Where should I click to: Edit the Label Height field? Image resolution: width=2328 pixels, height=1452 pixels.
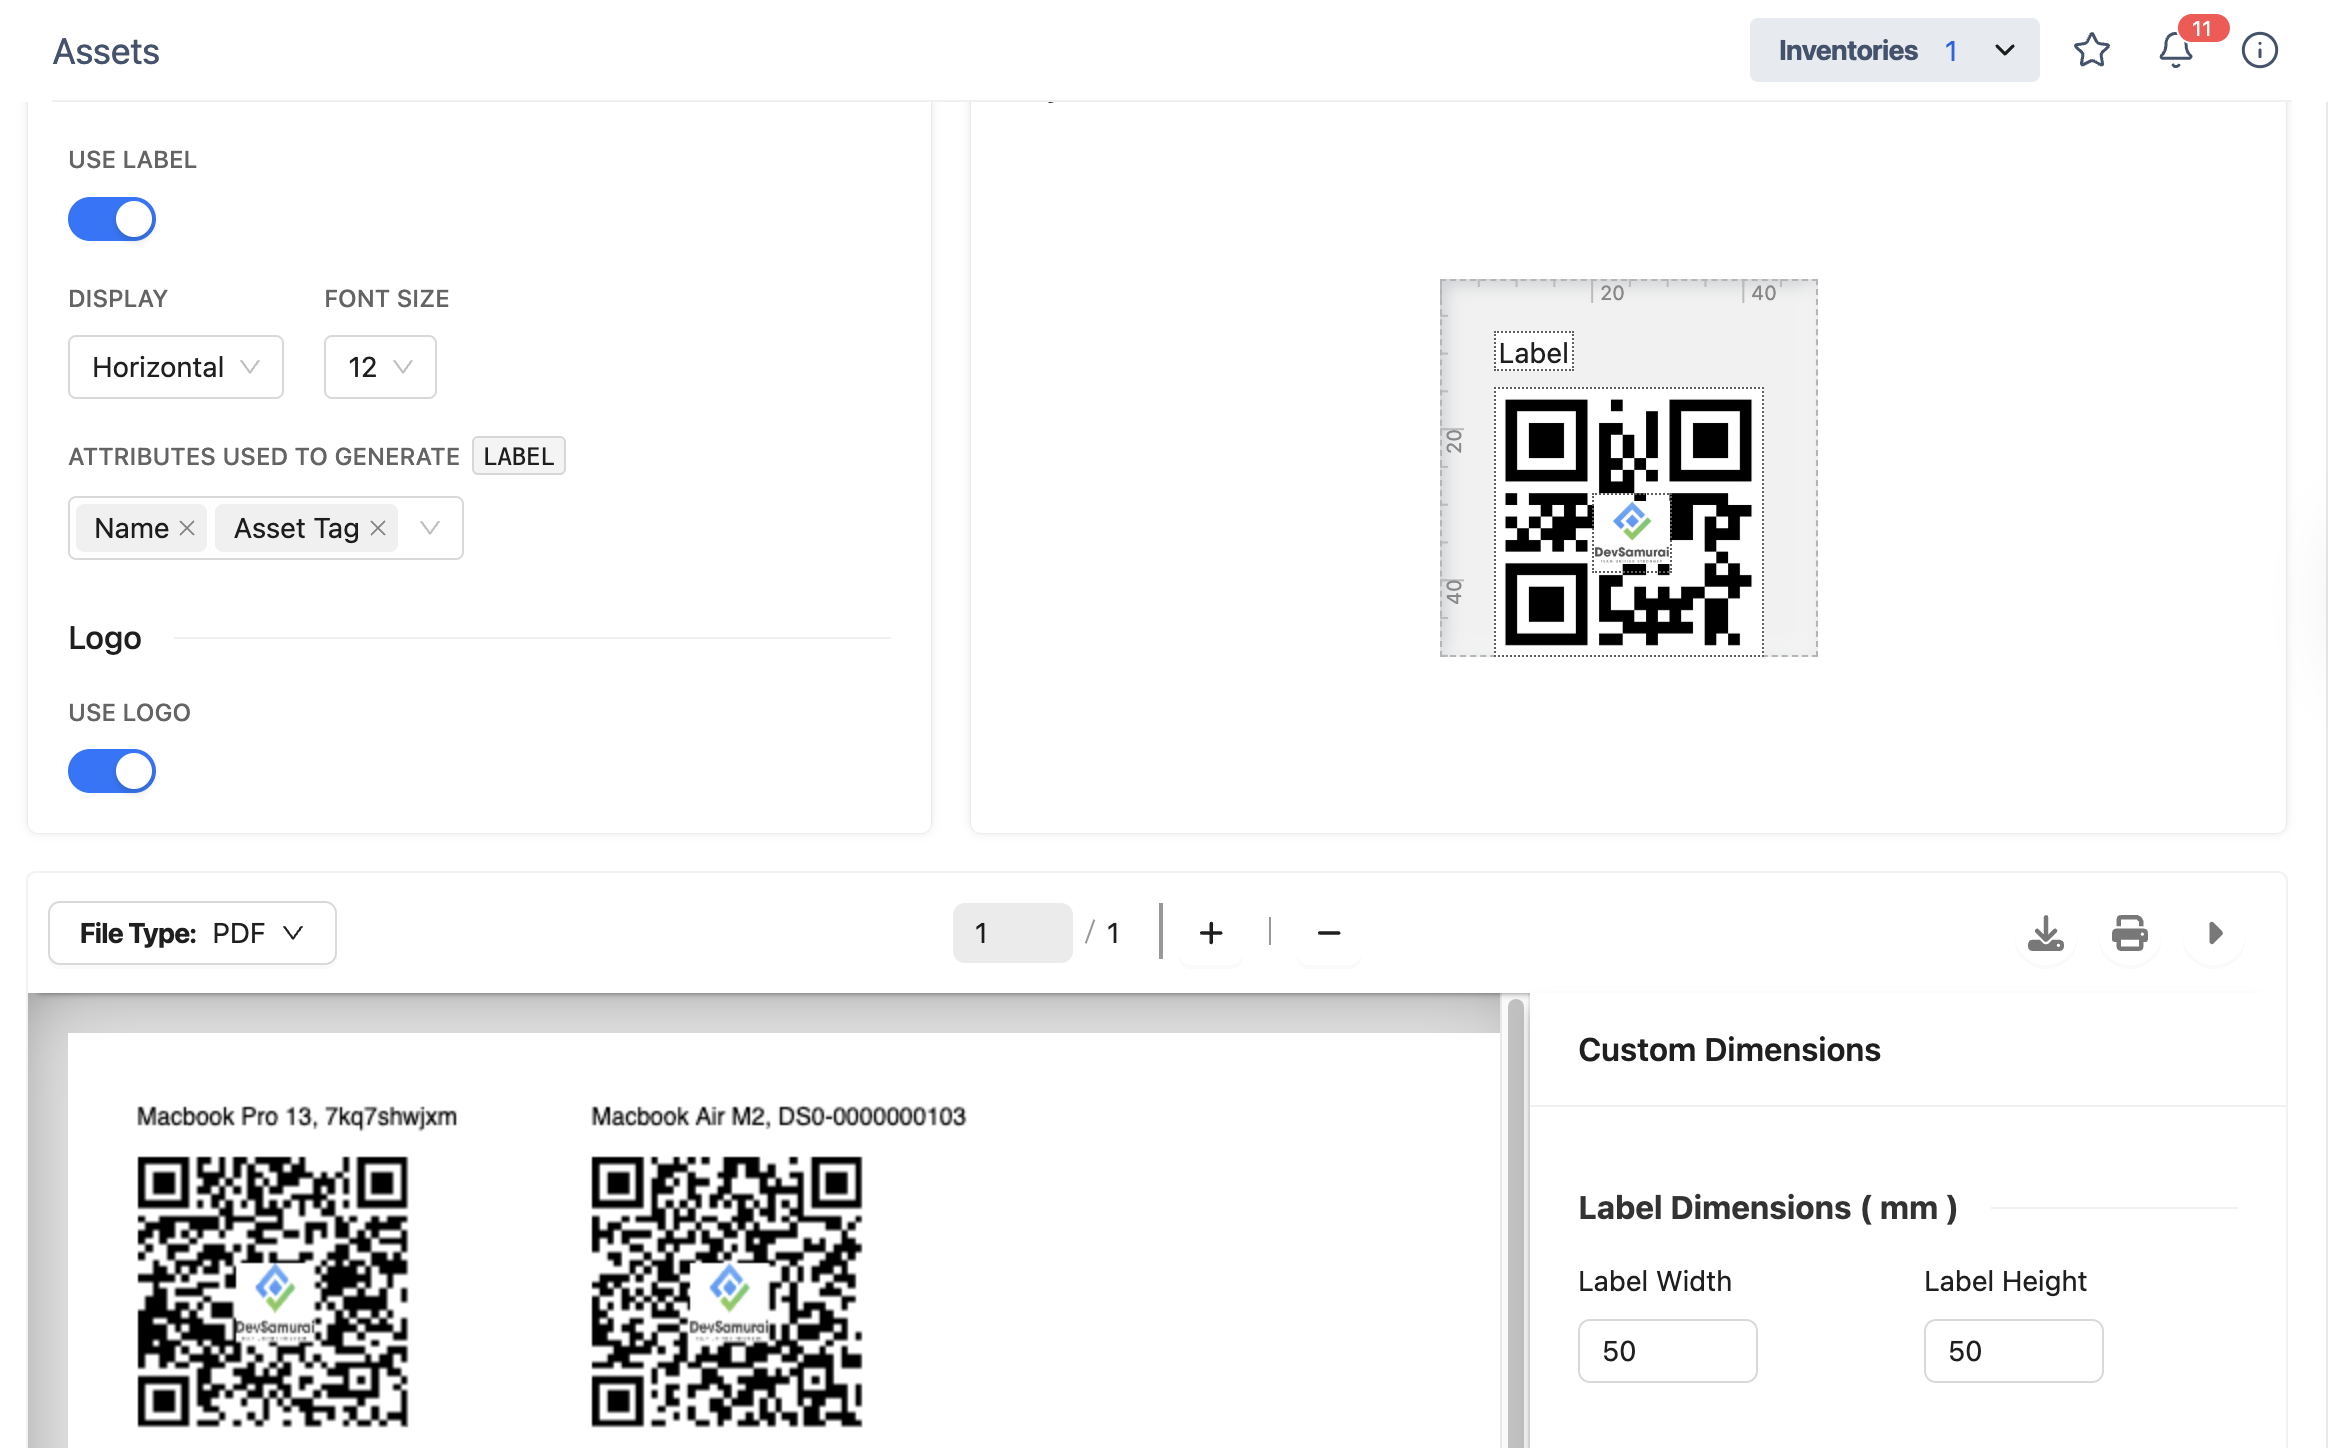(2012, 1351)
